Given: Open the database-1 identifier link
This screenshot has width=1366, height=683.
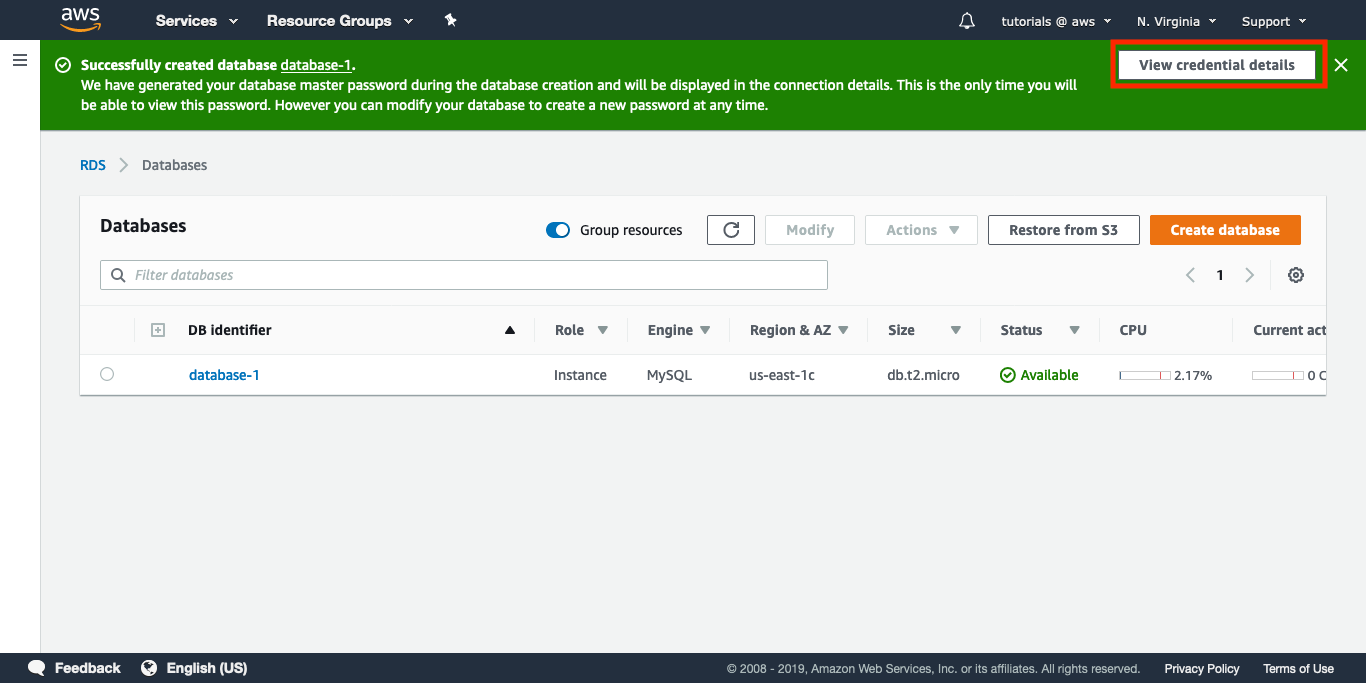Looking at the screenshot, I should pyautogui.click(x=224, y=375).
